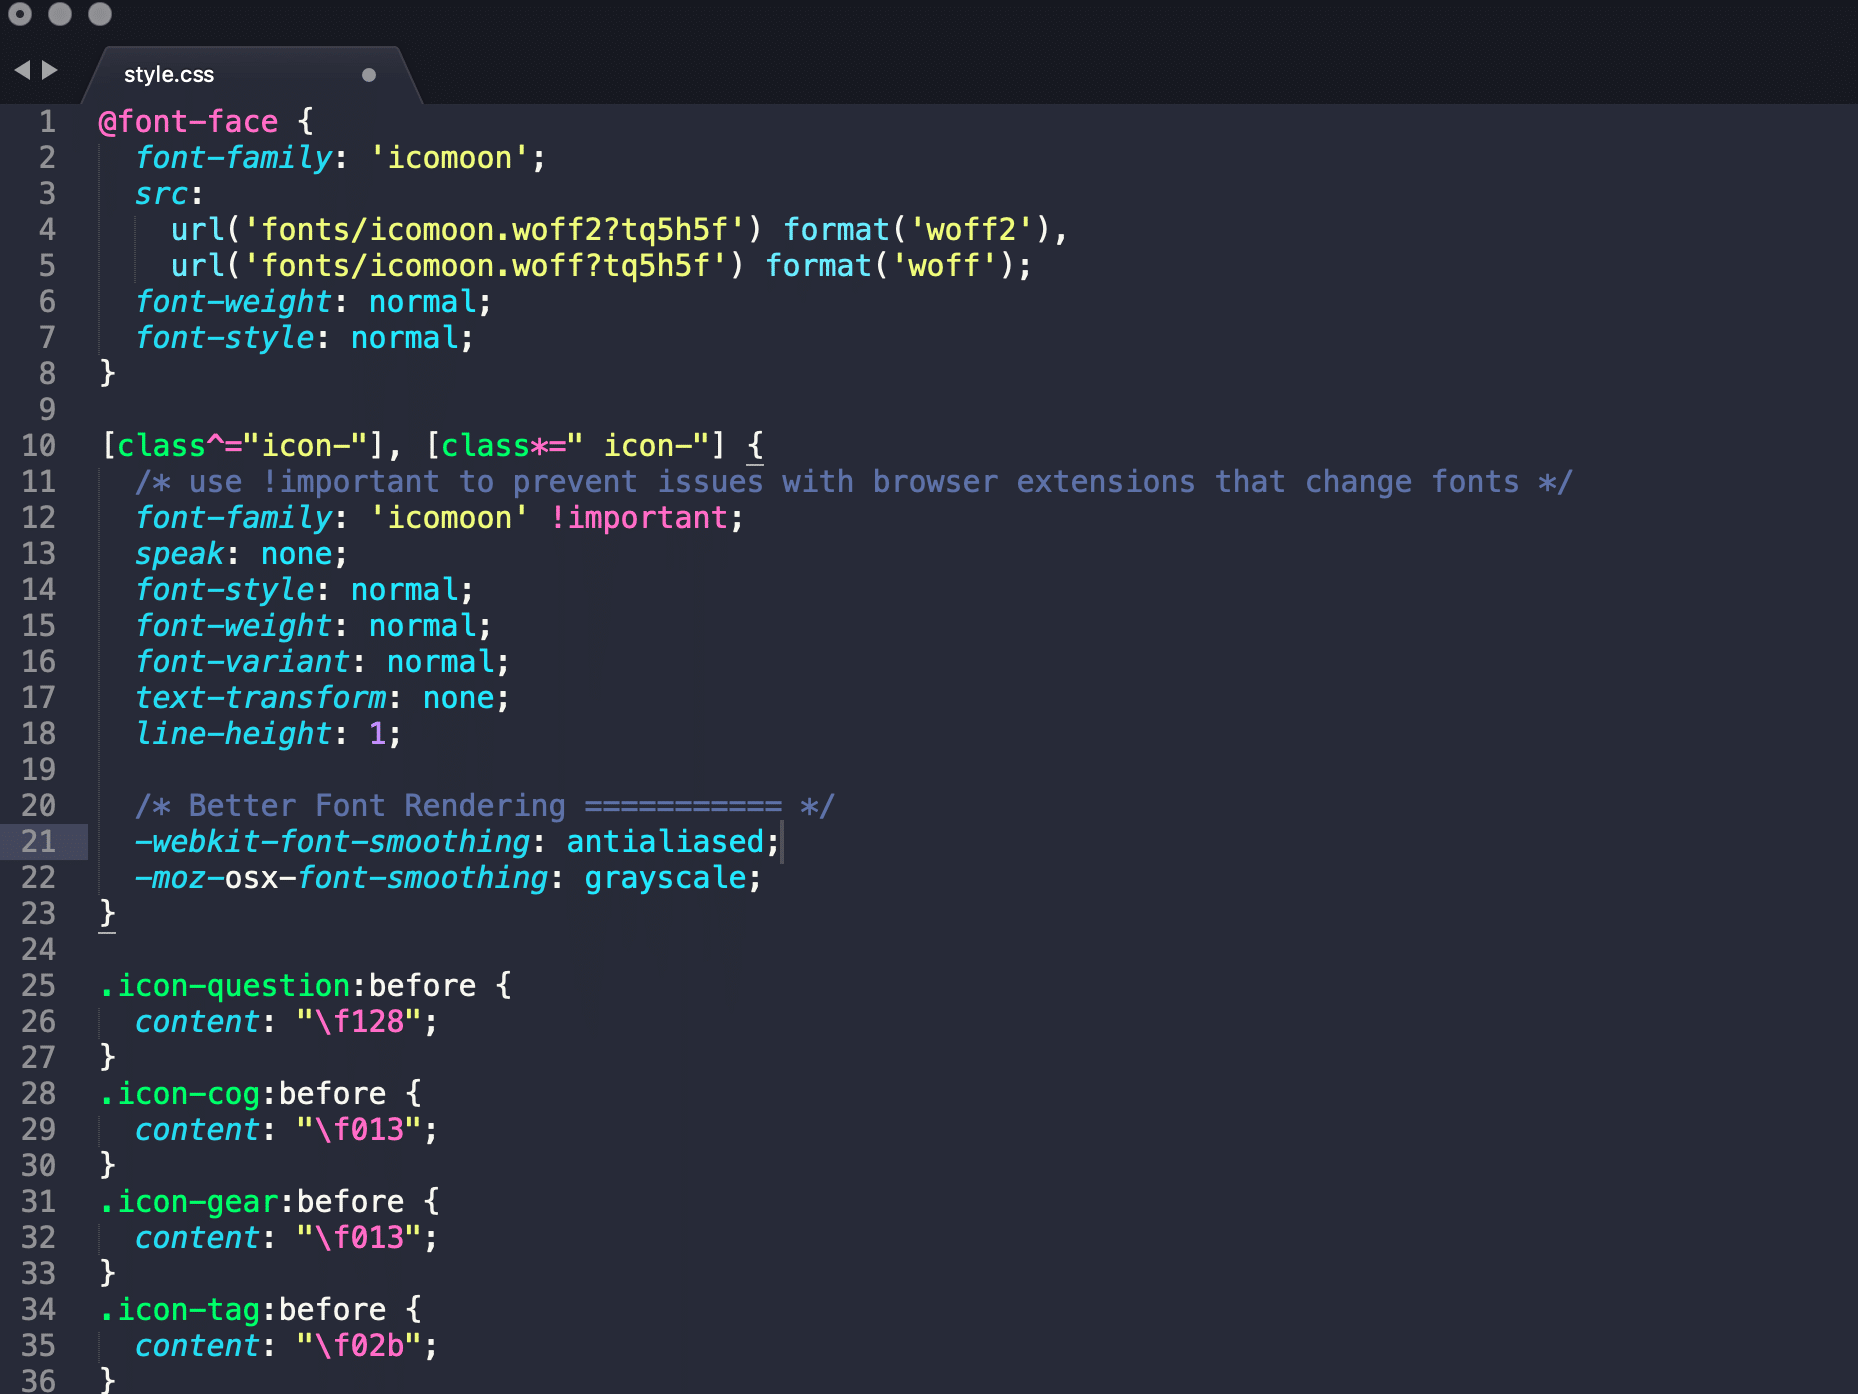Click line number 1 in the gutter
Screen dimensions: 1858x1394
[x=47, y=121]
